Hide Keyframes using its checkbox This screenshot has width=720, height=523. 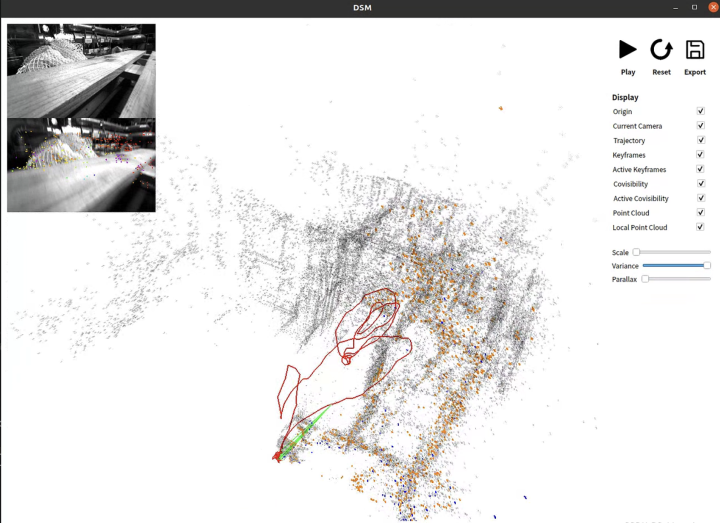pyautogui.click(x=700, y=155)
